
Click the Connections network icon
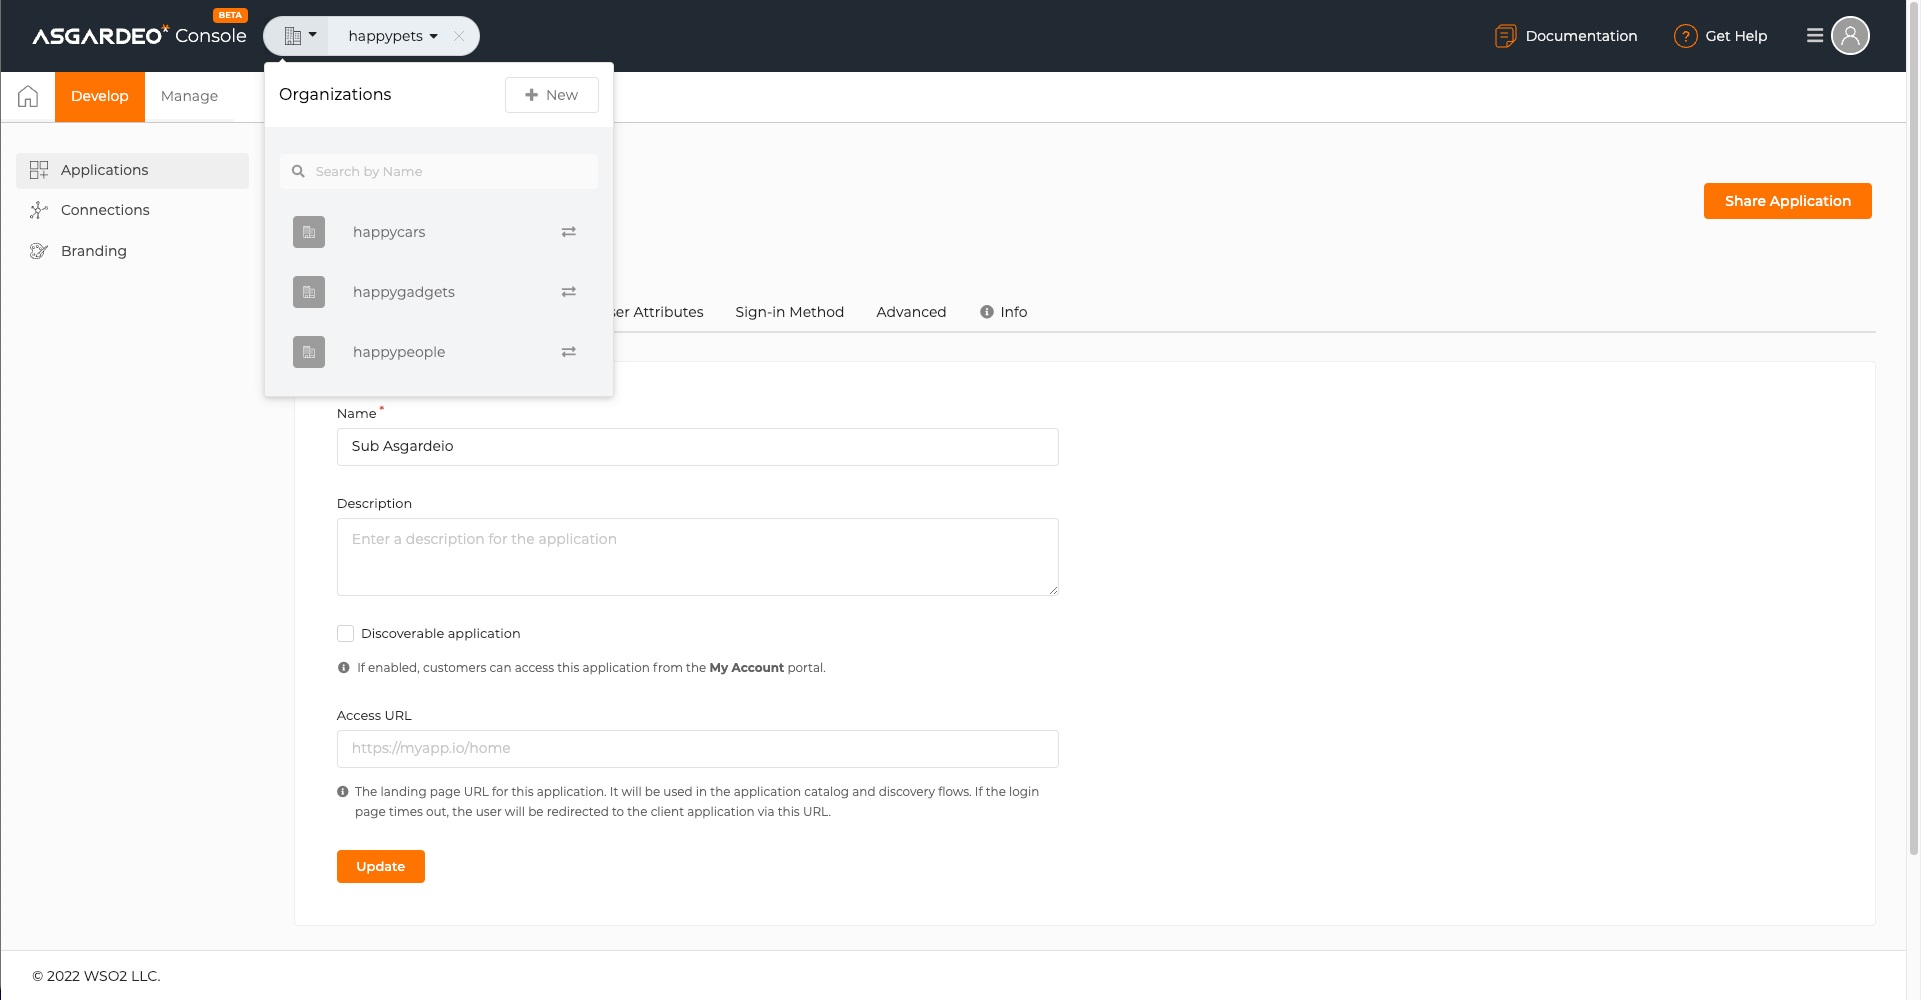coord(39,210)
